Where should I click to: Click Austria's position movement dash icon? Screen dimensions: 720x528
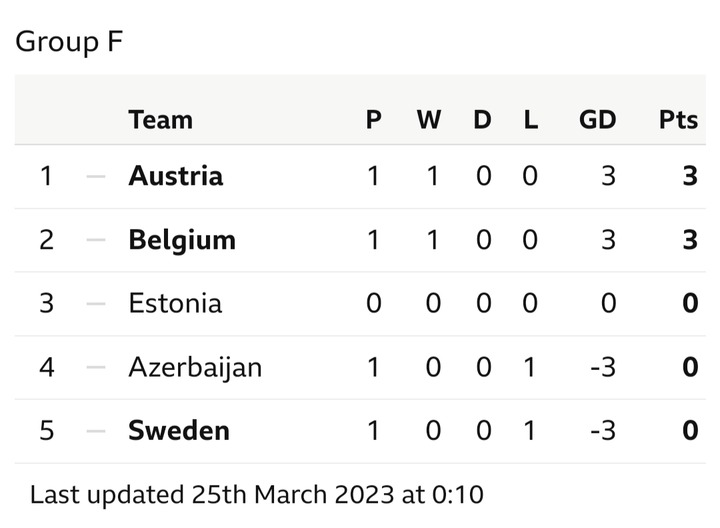[96, 176]
